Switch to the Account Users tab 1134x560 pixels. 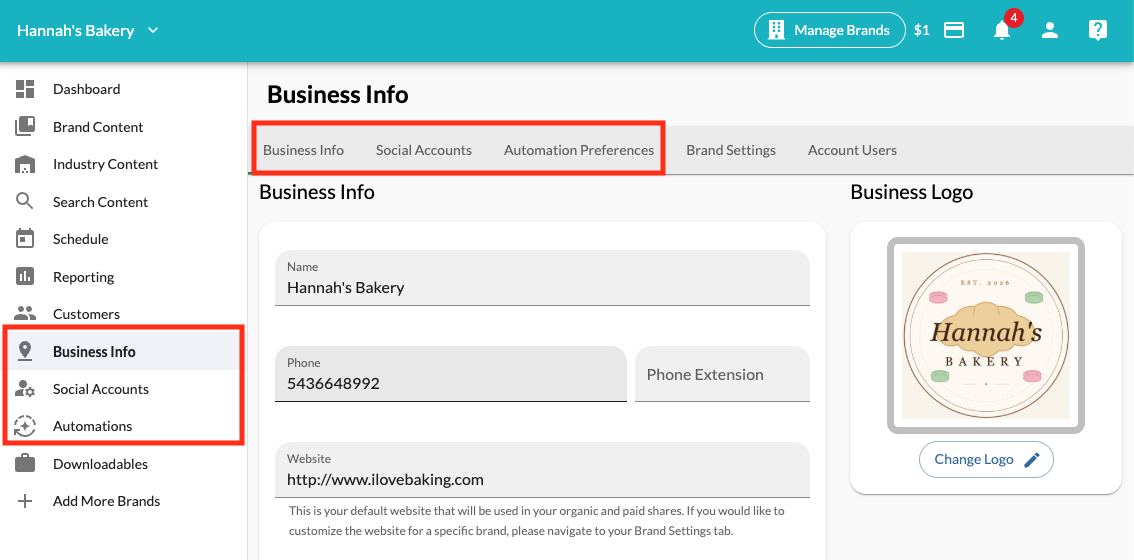pos(852,150)
